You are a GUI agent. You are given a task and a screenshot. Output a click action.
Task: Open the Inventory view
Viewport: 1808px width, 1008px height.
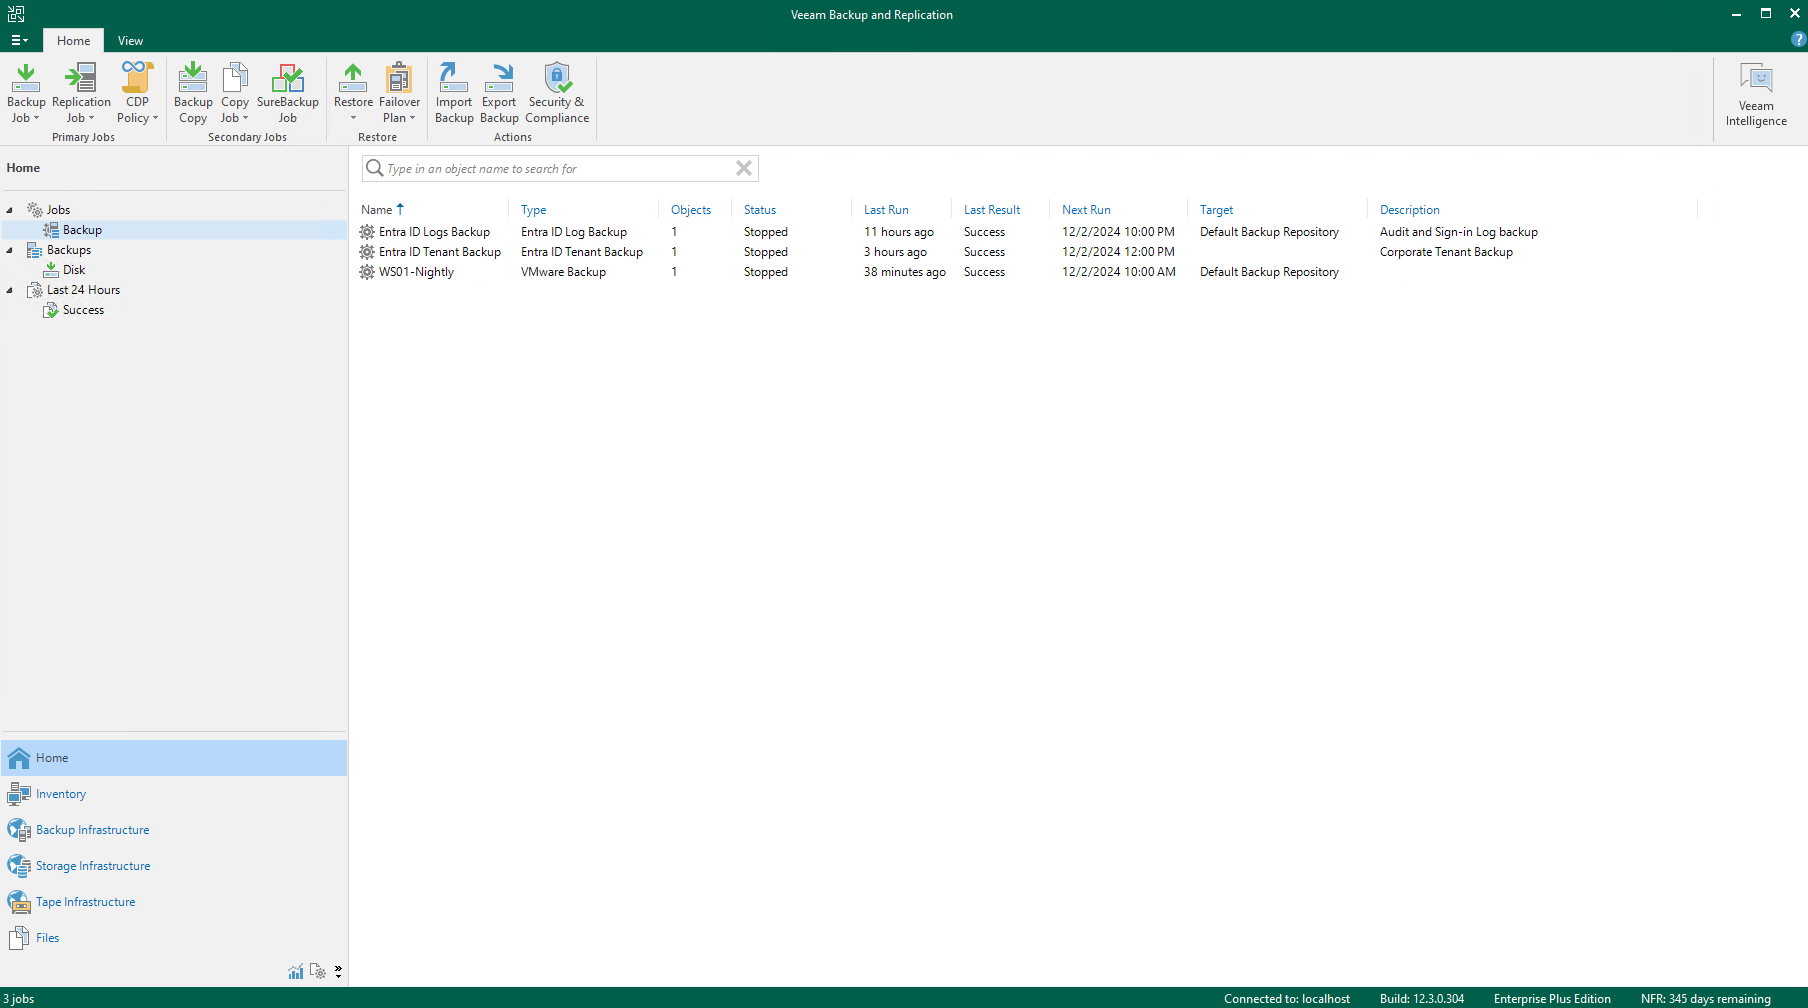point(61,794)
